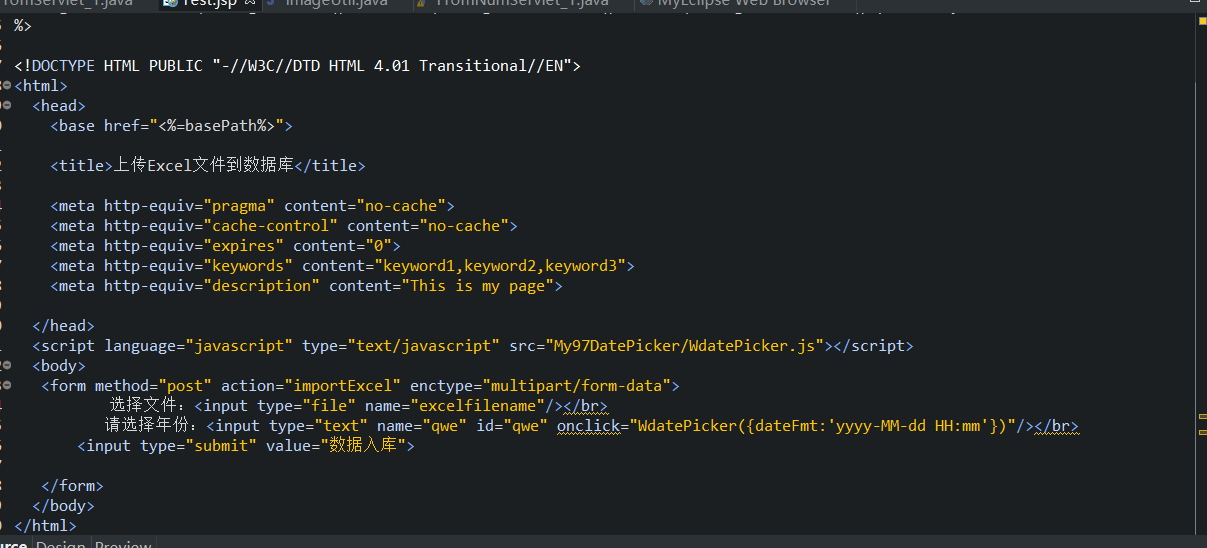Viewport: 1207px width, 548px height.
Task: Click the 'keyword1,keyword2,keyword3' content string
Action: [500, 266]
